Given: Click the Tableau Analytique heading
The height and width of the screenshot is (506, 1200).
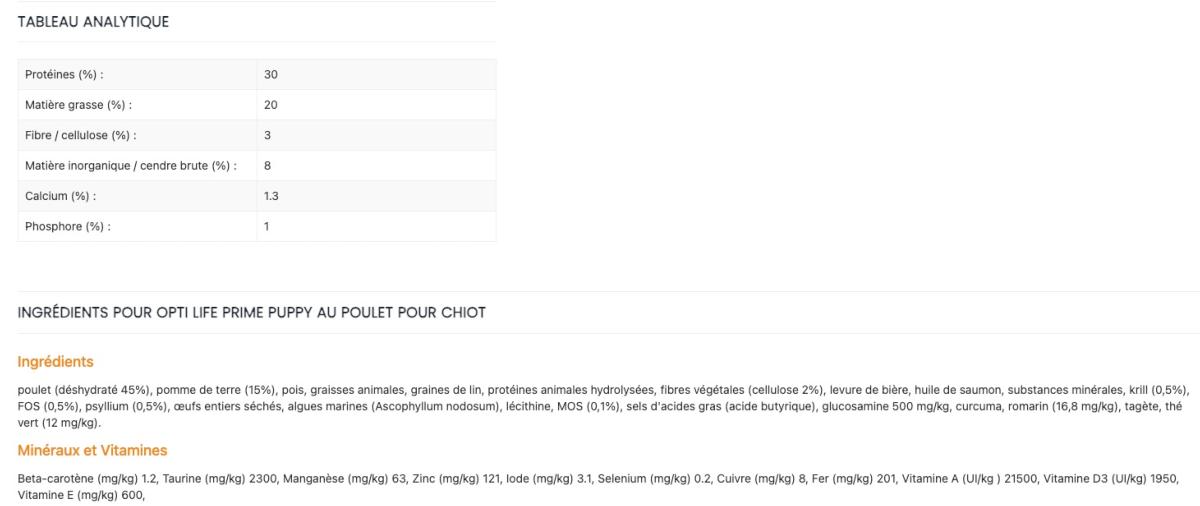Looking at the screenshot, I should coord(93,22).
